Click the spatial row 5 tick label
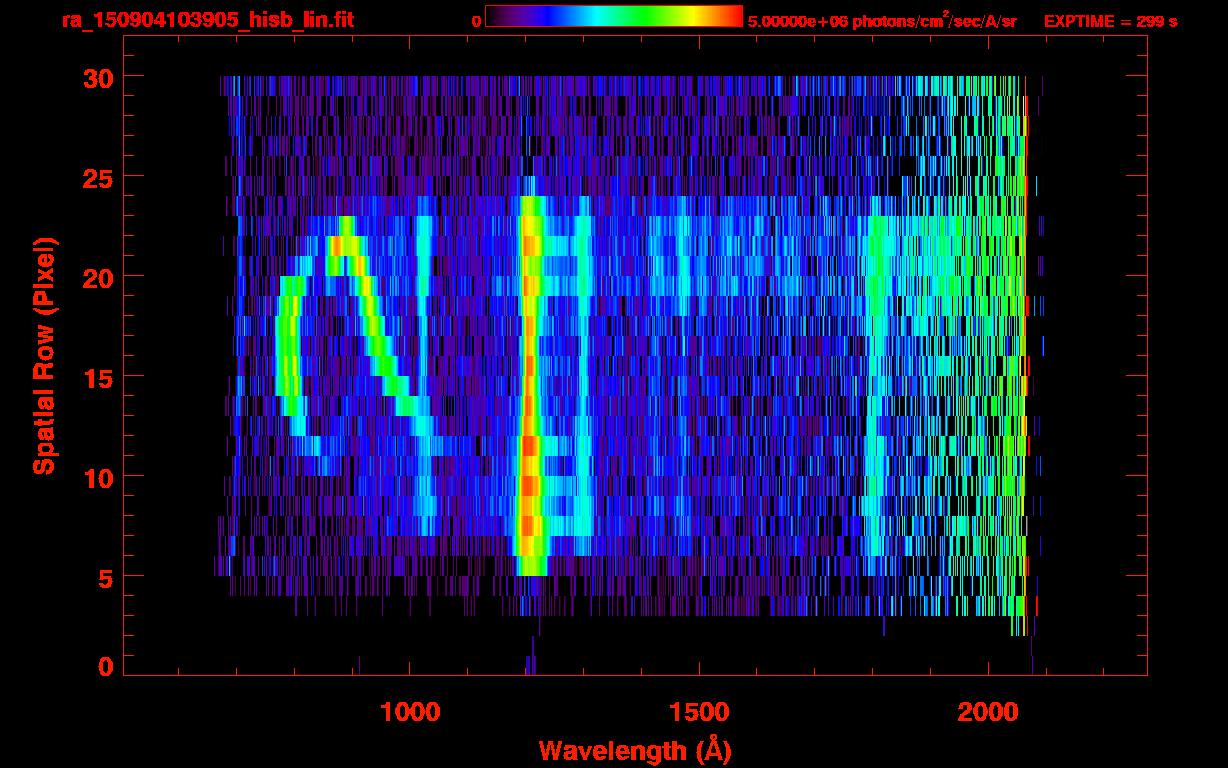Image resolution: width=1228 pixels, height=768 pixels. click(x=105, y=577)
